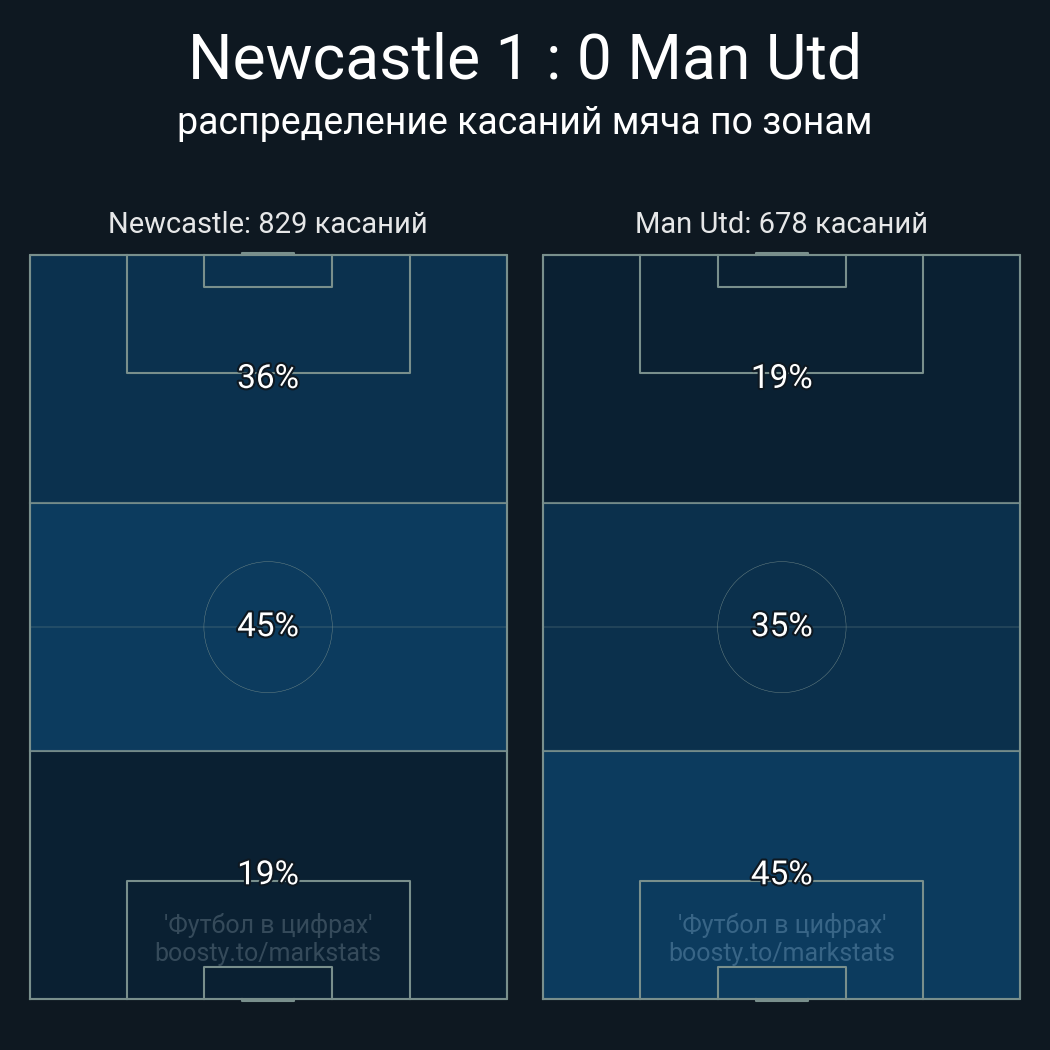
Task: Click the top goal box on Newcastle pitch
Action: (x=268, y=271)
